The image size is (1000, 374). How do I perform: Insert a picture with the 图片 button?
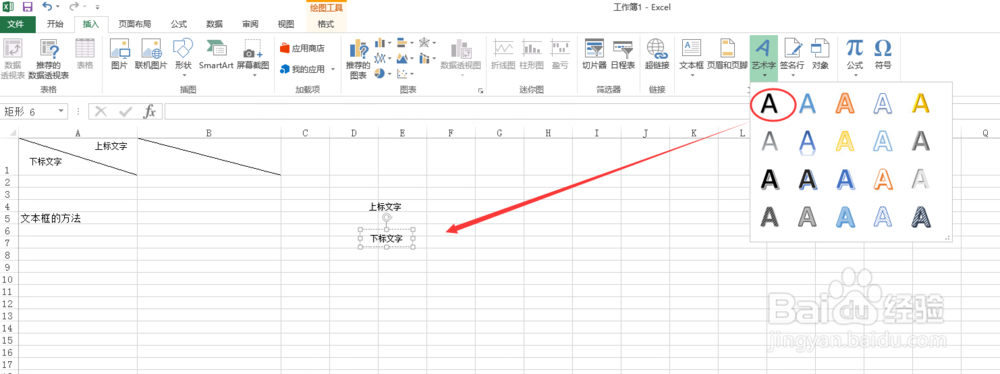pyautogui.click(x=119, y=54)
